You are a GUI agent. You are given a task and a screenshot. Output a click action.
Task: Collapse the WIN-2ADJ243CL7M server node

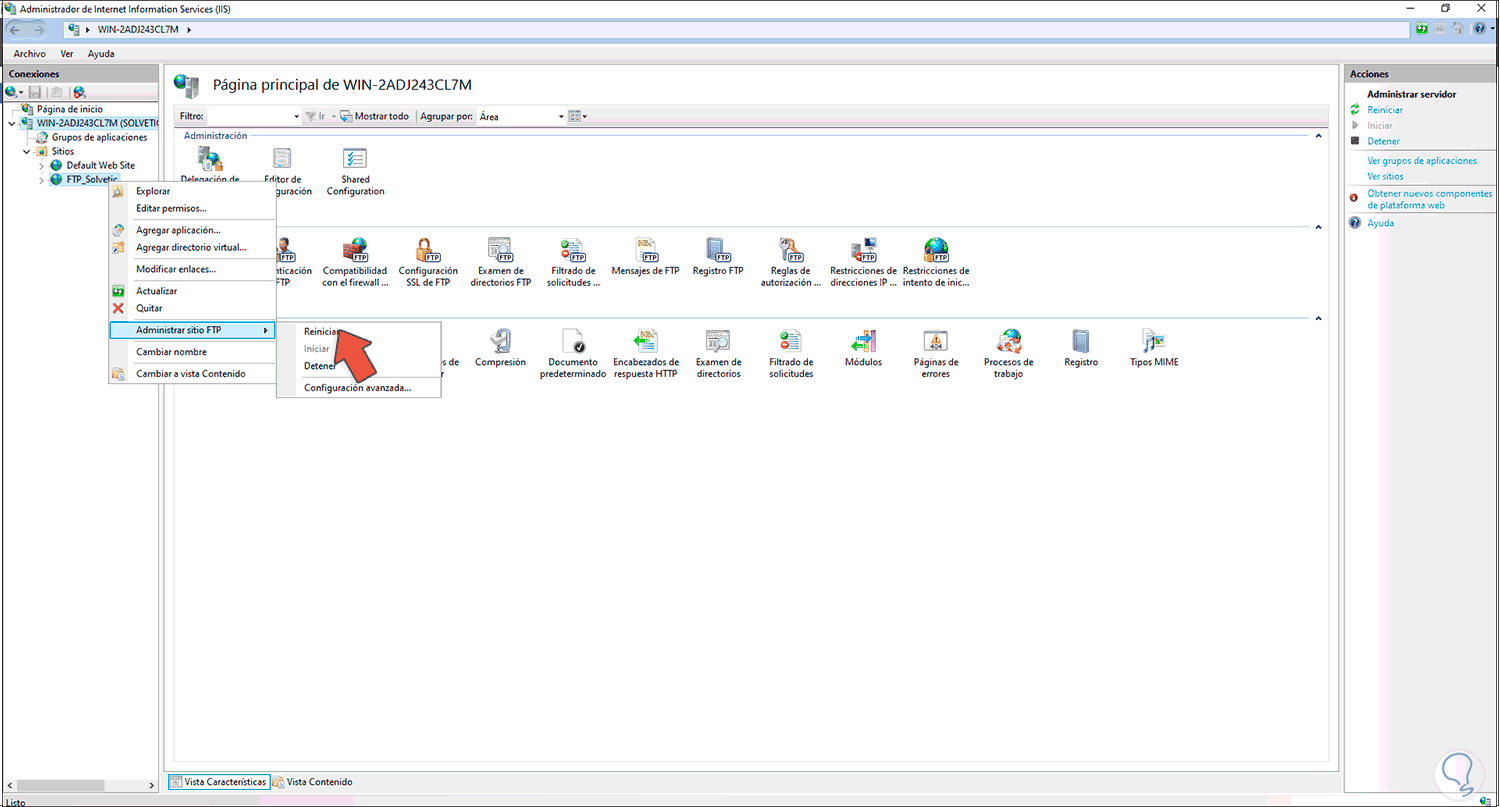click(12, 123)
